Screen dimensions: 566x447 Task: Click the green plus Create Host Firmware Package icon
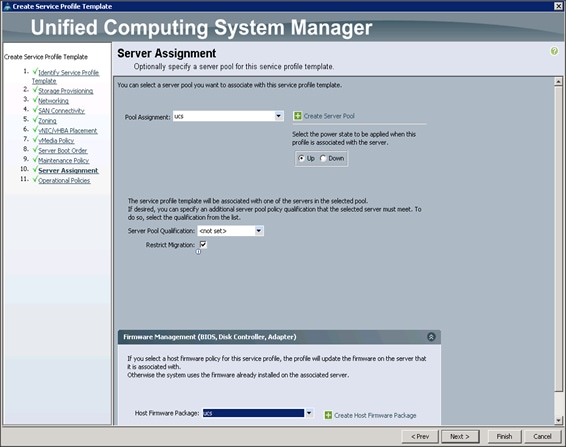[x=328, y=415]
